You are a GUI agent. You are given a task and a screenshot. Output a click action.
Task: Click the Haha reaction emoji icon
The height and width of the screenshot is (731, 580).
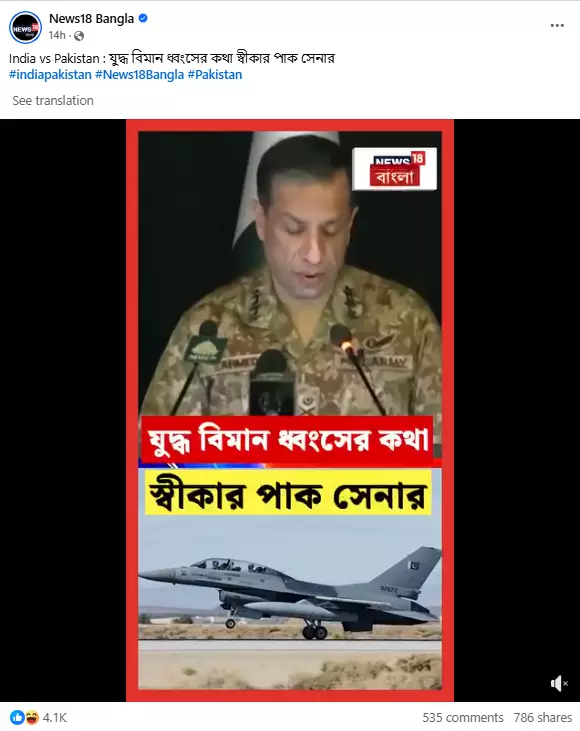coord(31,717)
